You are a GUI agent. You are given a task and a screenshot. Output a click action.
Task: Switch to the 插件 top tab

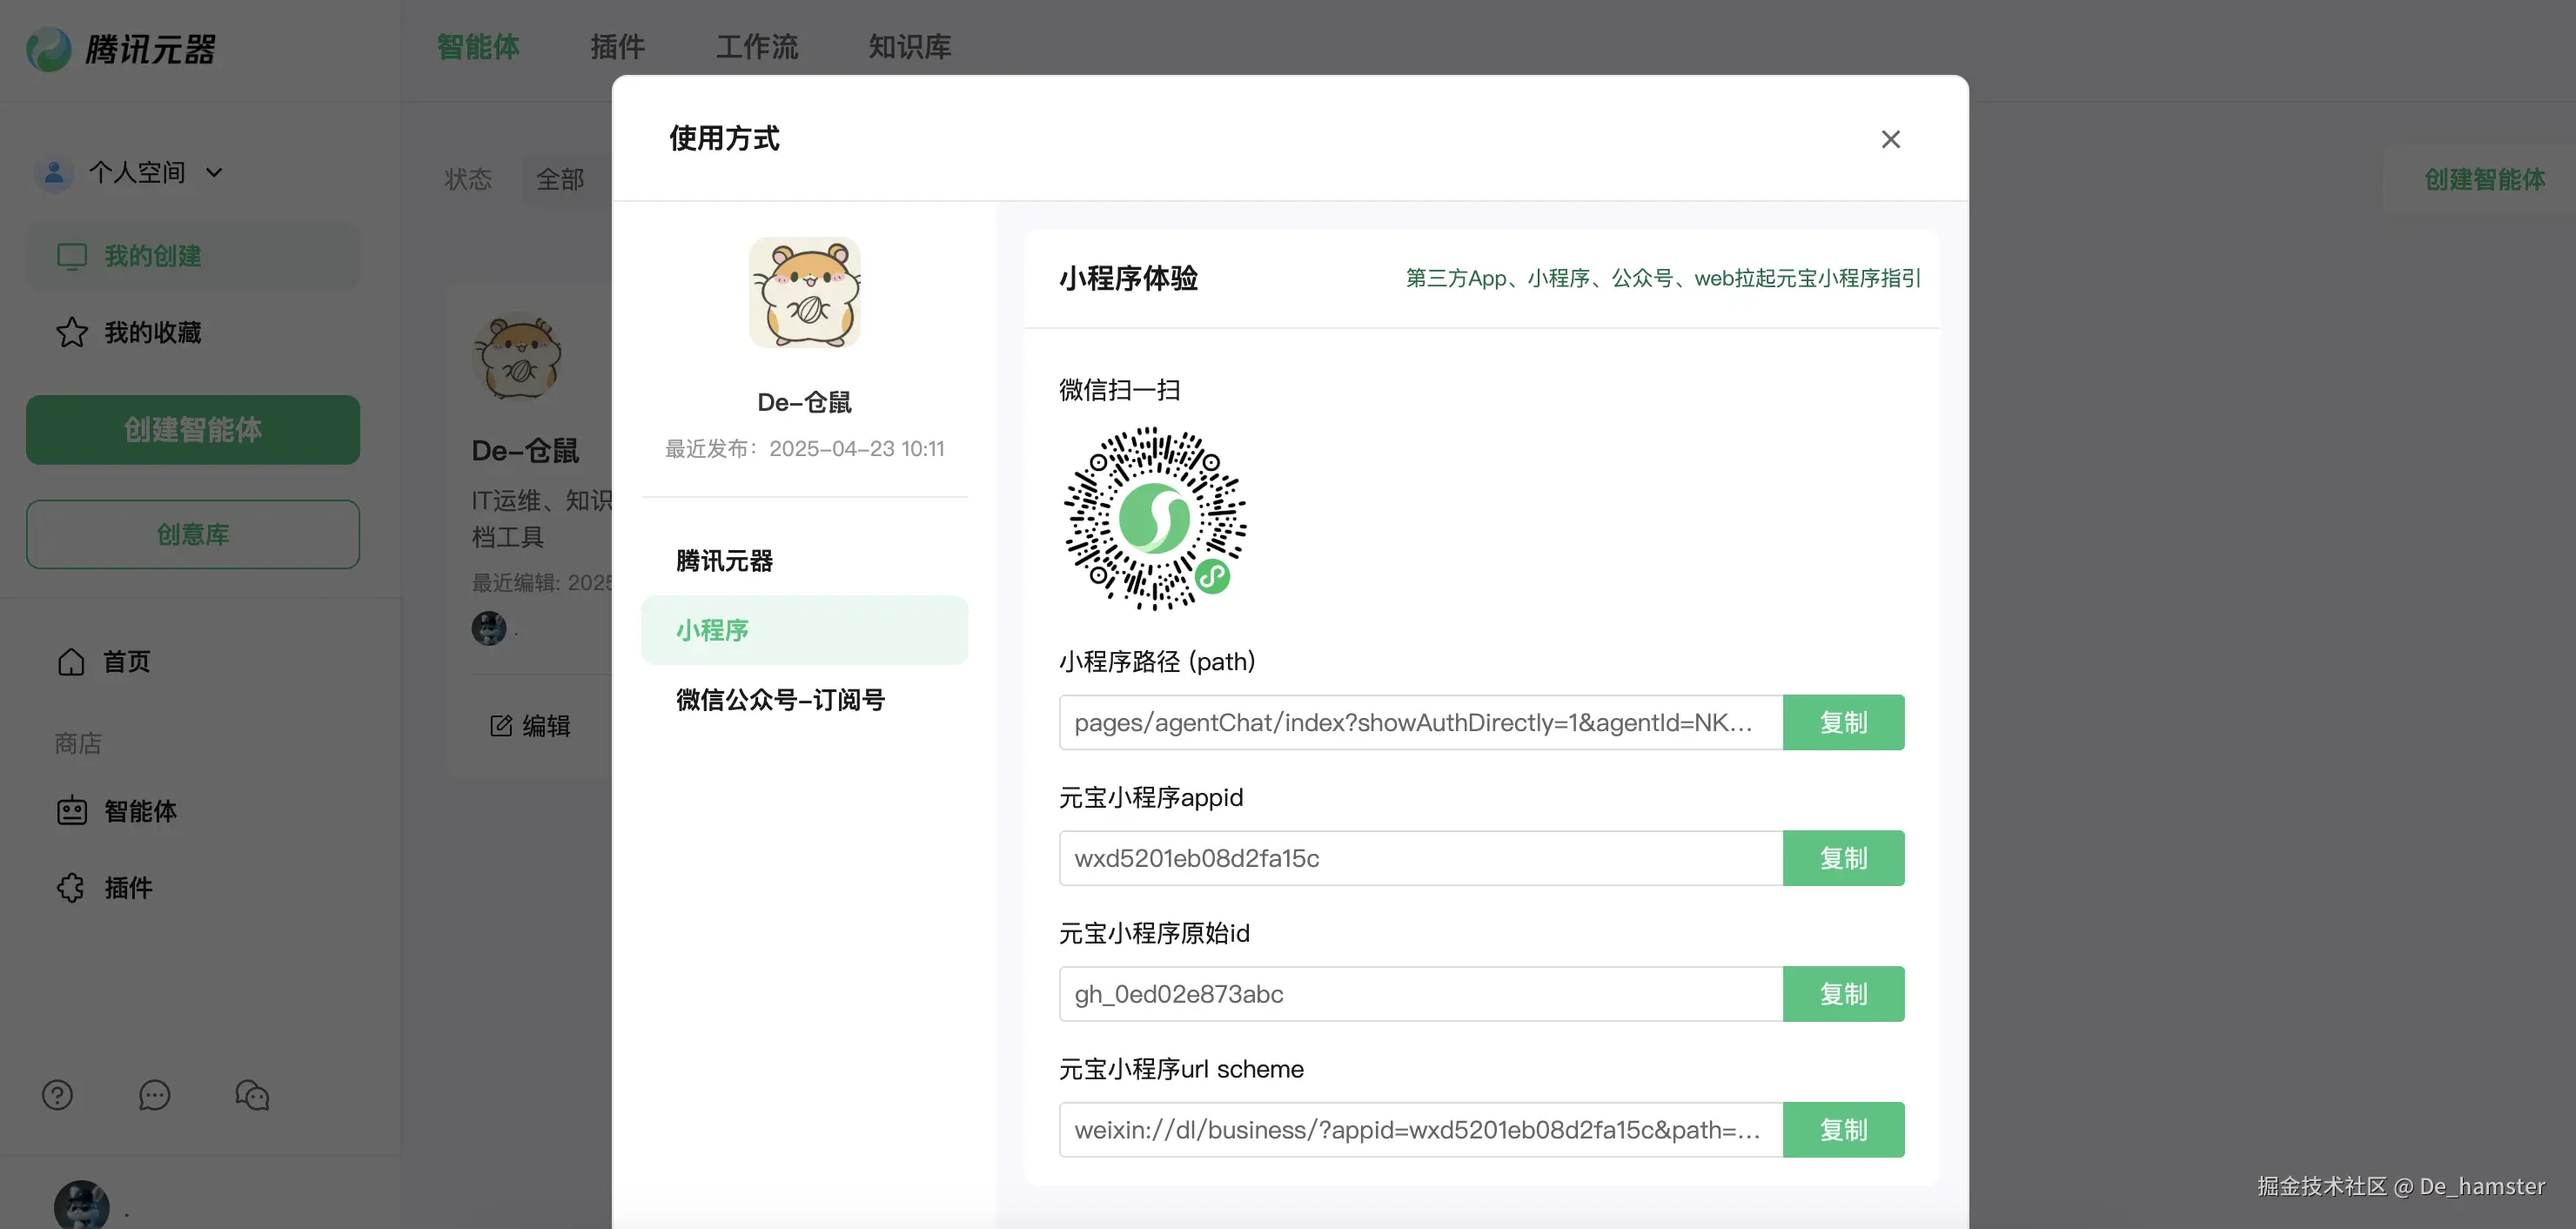pos(617,47)
